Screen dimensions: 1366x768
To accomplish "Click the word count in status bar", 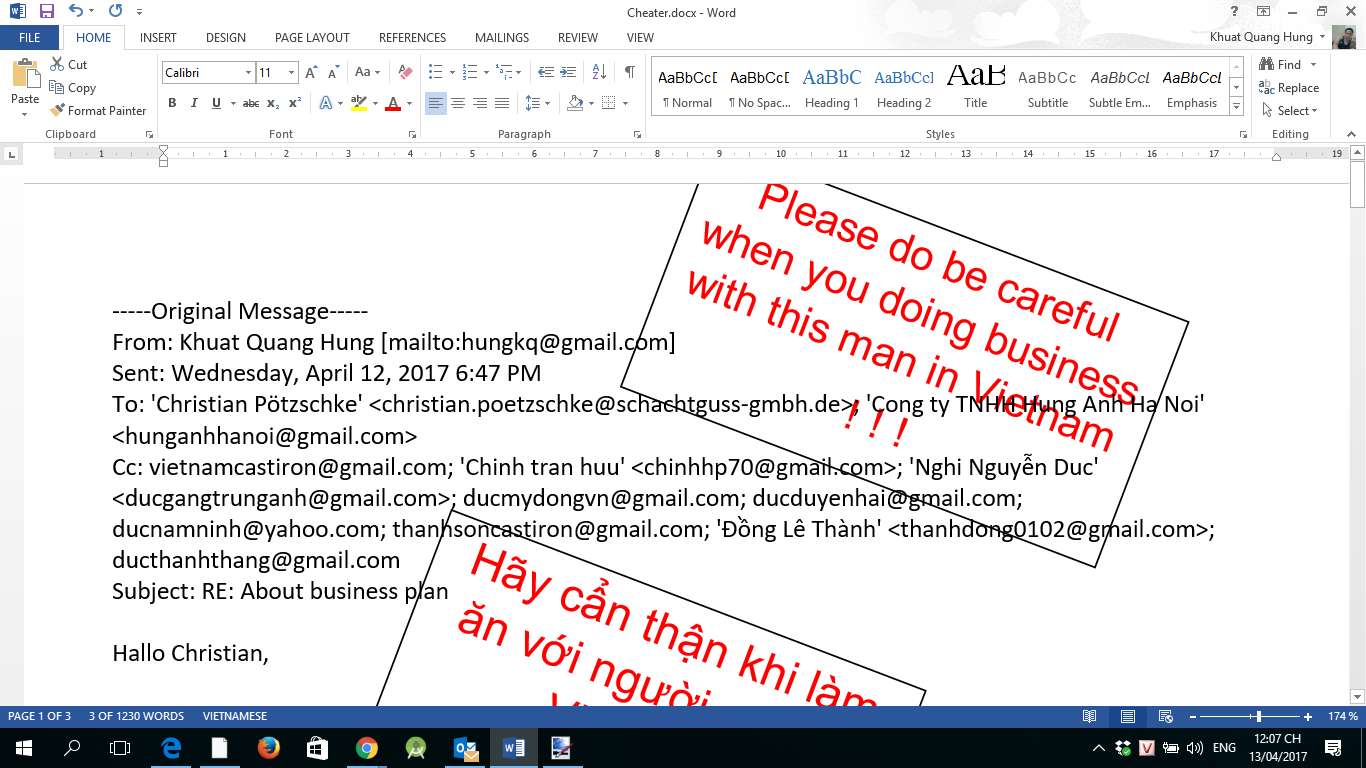I will pos(136,716).
